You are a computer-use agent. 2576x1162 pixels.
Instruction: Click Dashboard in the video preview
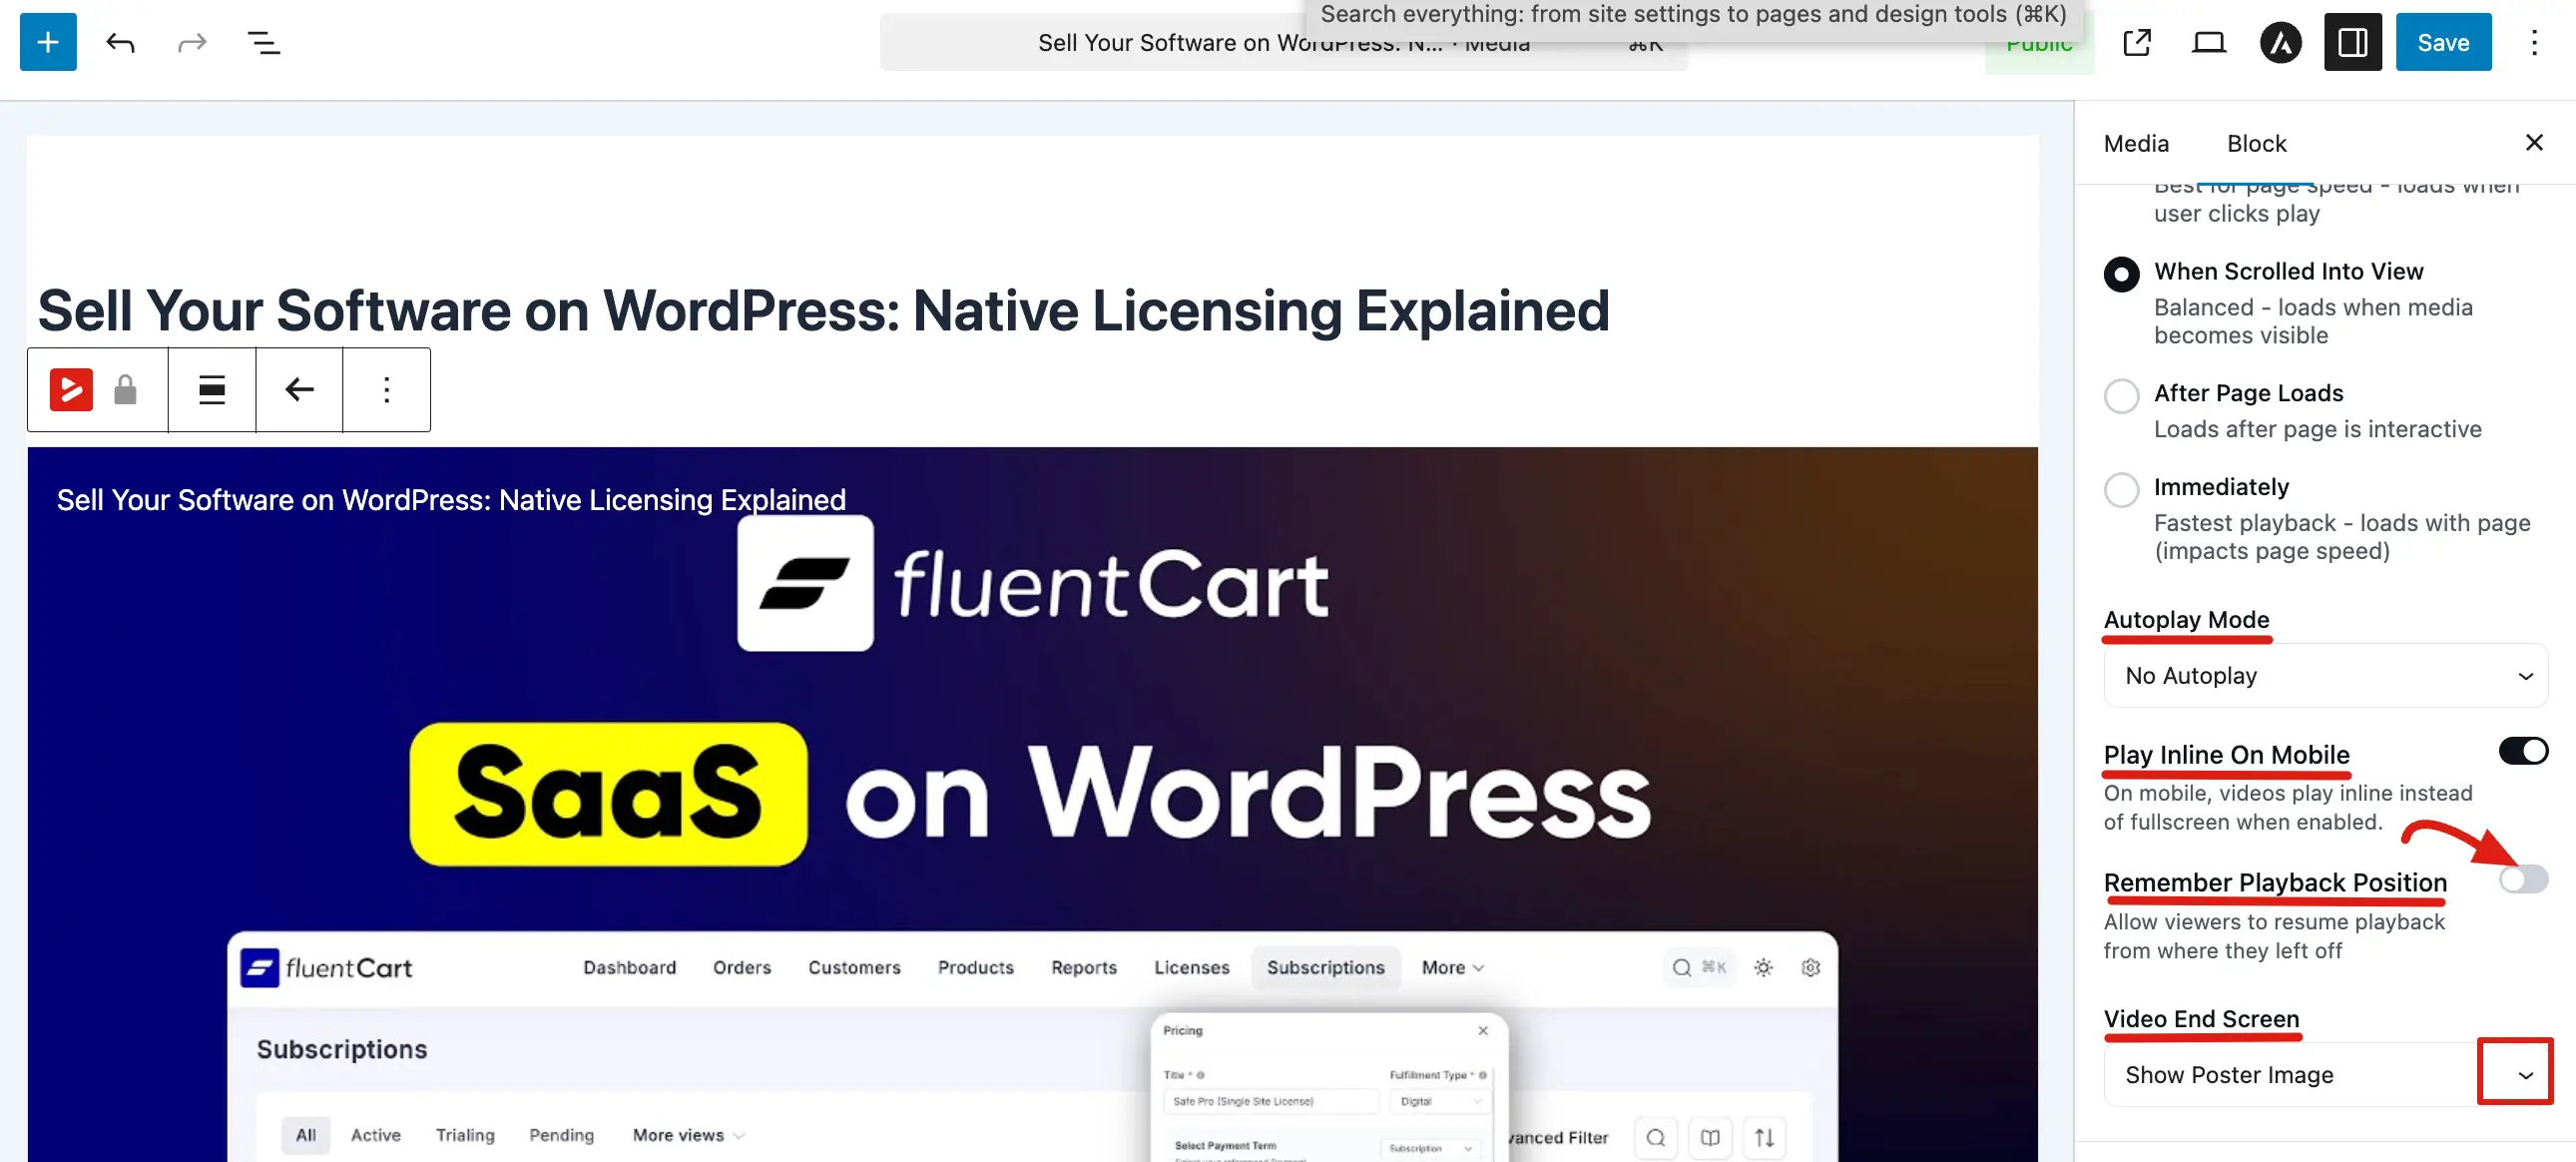tap(630, 967)
